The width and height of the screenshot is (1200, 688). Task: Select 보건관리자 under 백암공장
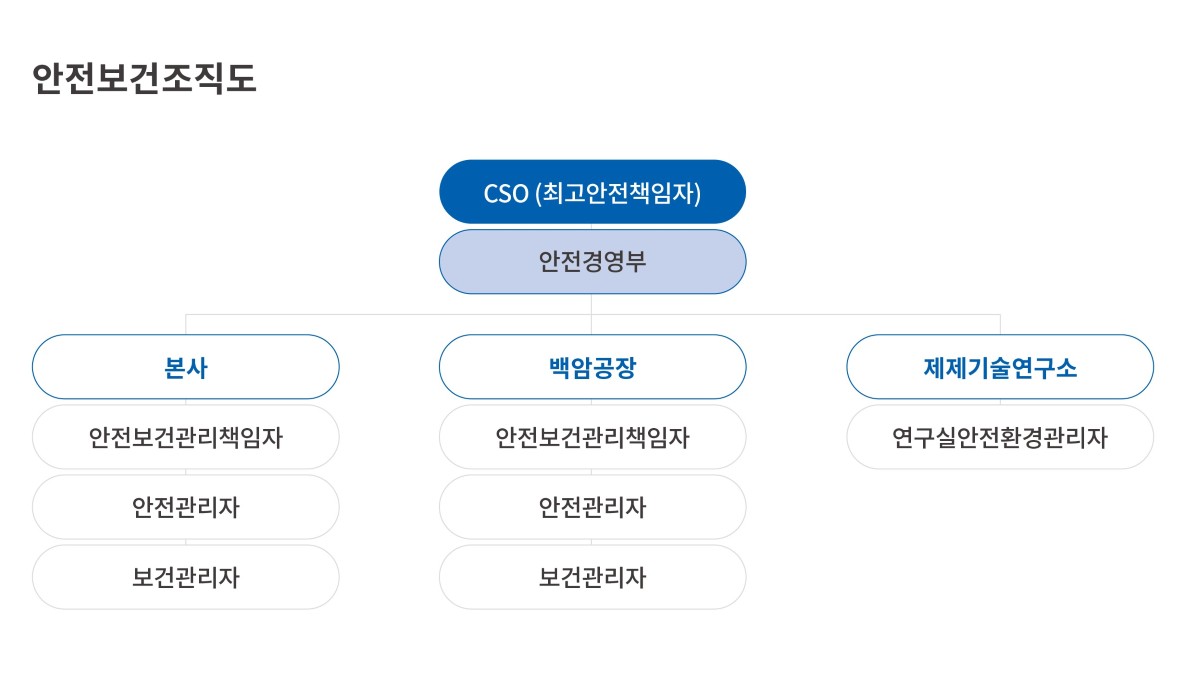[593, 577]
